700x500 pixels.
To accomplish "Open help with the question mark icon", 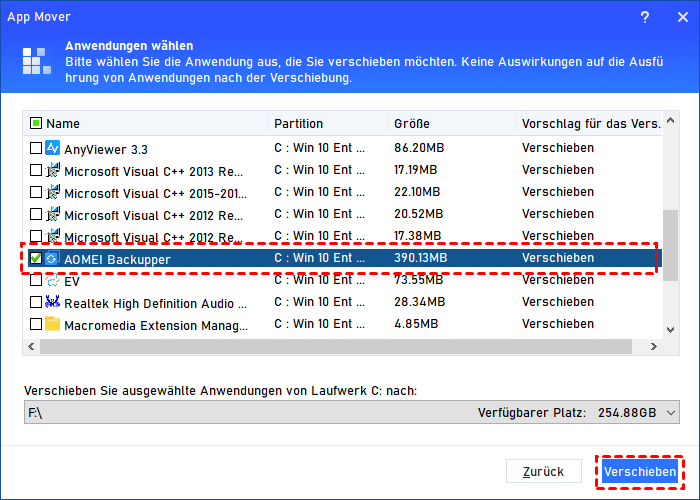I will 645,17.
